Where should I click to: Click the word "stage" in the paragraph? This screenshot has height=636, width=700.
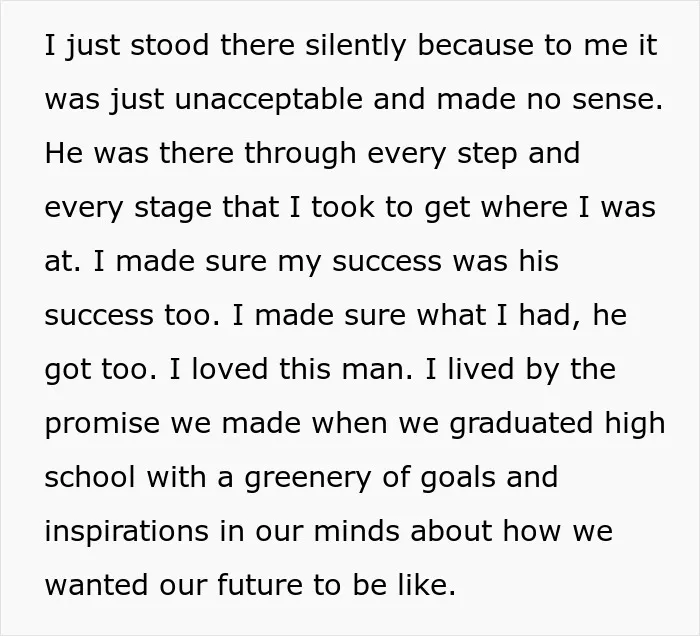click(x=173, y=208)
